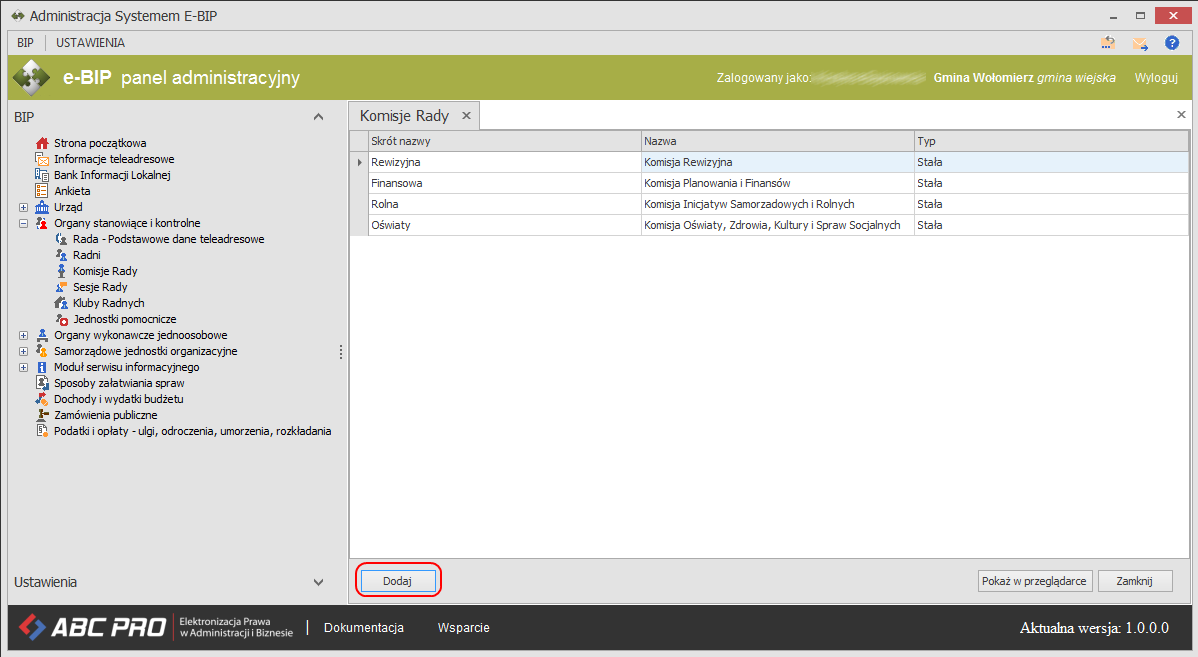Click Pokaż w przeglądarce button
The height and width of the screenshot is (657, 1198).
tap(1035, 581)
